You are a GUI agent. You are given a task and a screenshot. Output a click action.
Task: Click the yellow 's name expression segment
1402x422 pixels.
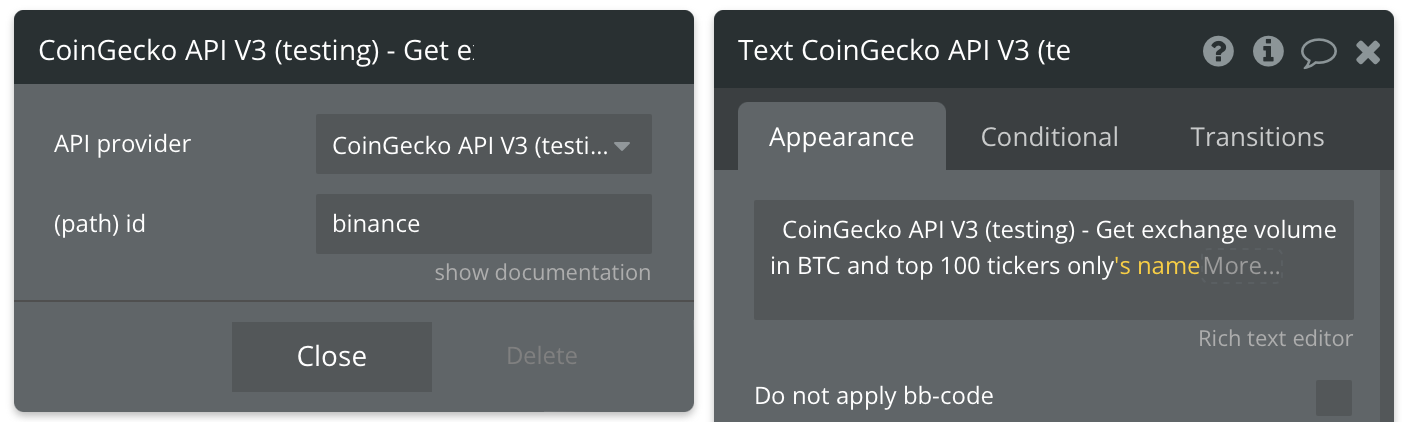pyautogui.click(x=1157, y=266)
